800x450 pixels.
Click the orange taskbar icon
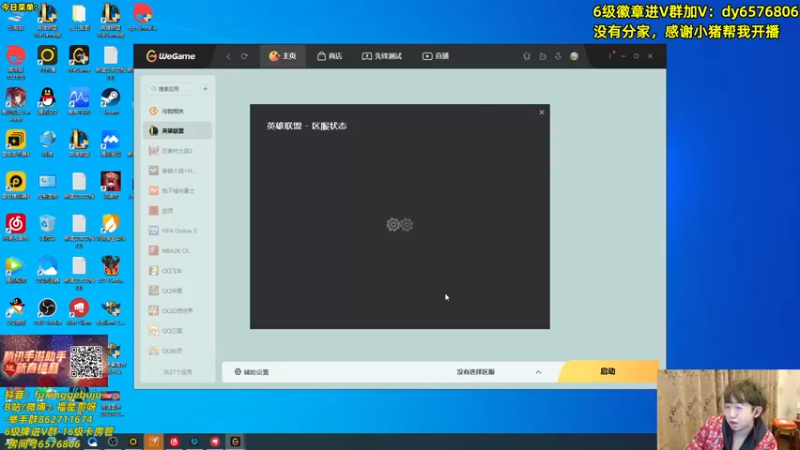coord(154,441)
